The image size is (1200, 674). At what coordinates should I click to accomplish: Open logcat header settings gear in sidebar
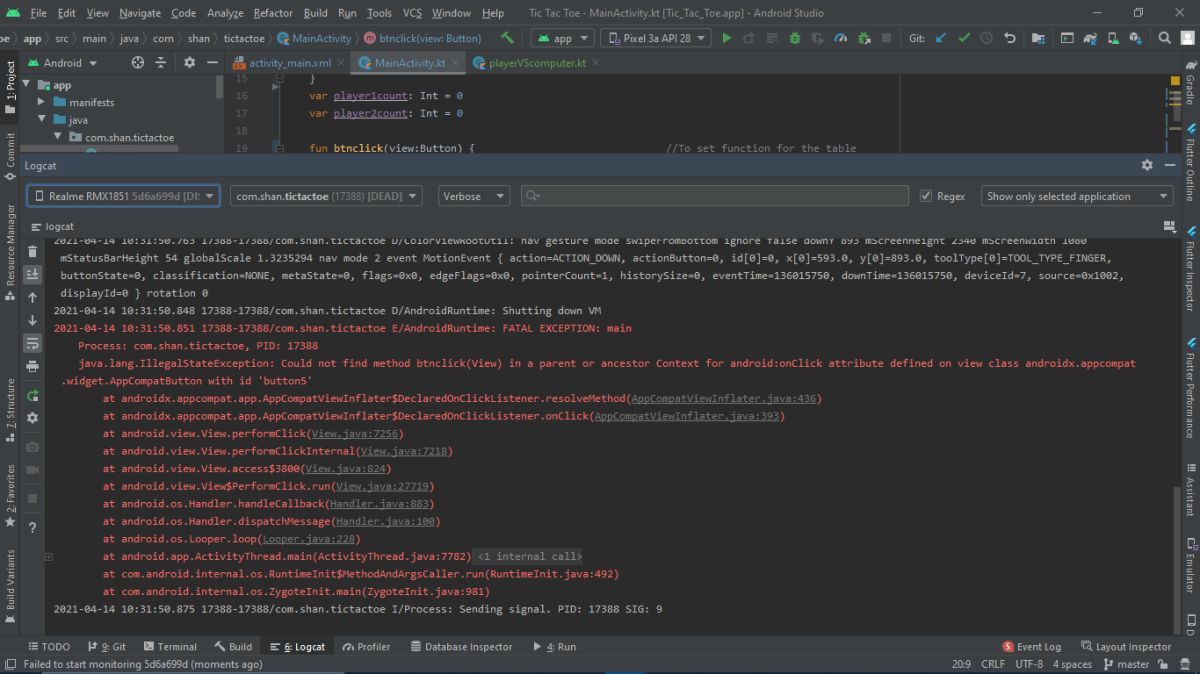click(32, 418)
